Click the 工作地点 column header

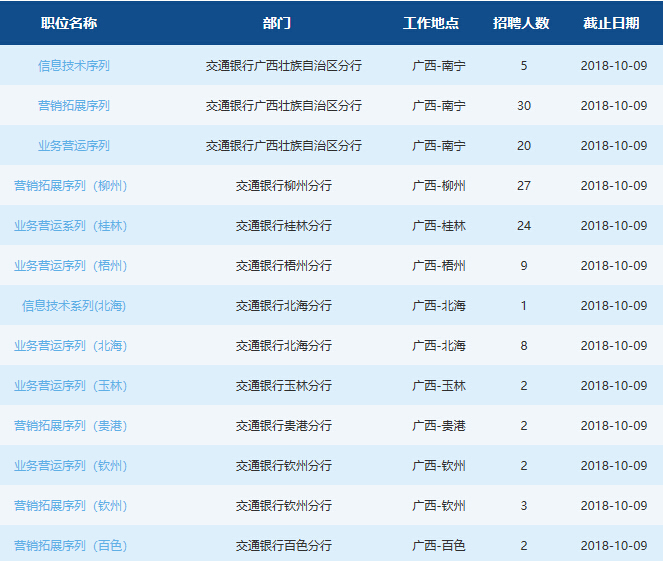click(x=431, y=23)
